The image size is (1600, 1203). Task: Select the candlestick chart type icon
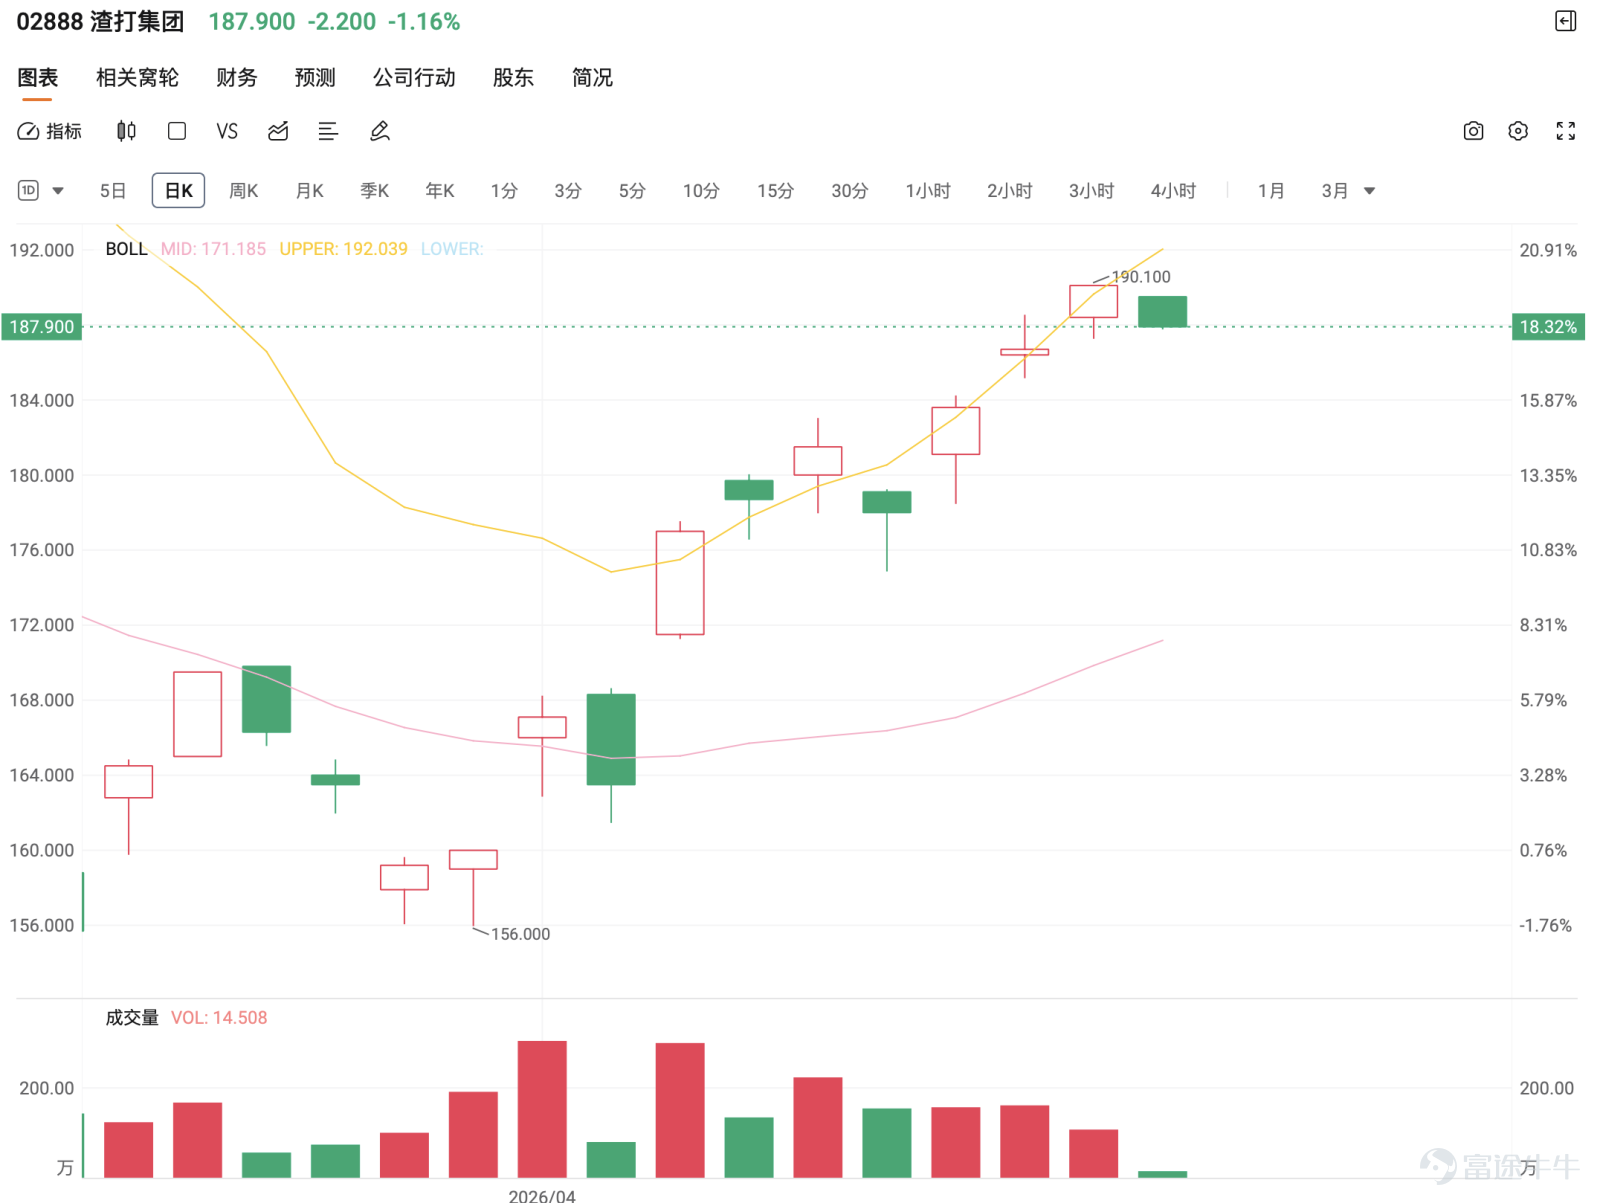[126, 131]
